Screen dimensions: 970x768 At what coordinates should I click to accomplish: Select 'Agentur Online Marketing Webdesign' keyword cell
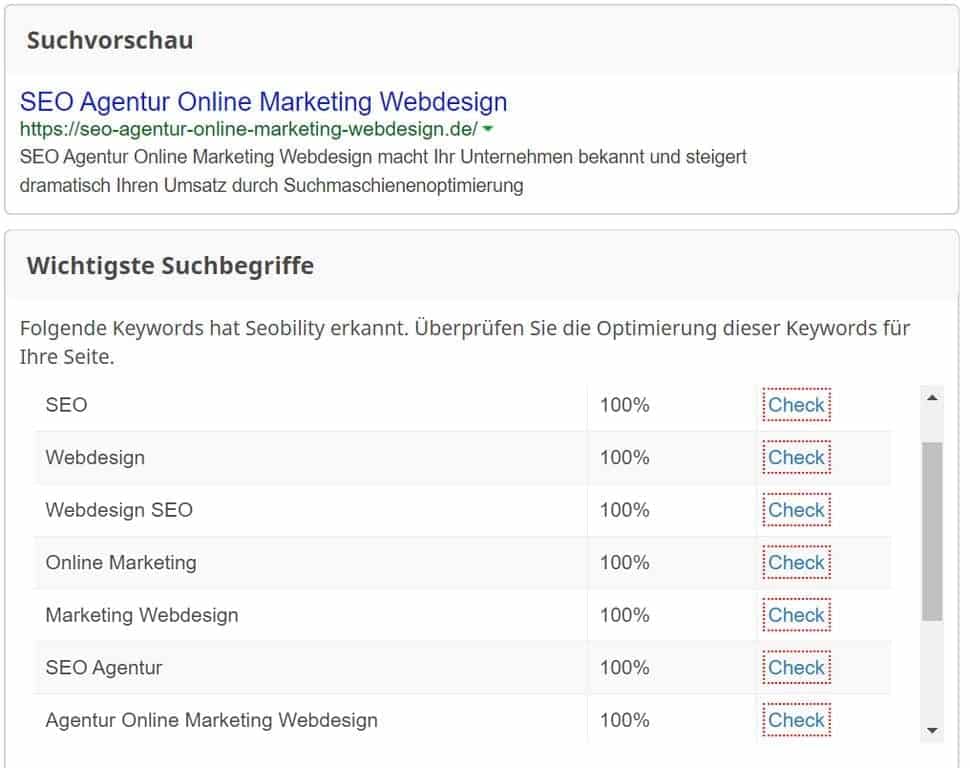point(311,720)
